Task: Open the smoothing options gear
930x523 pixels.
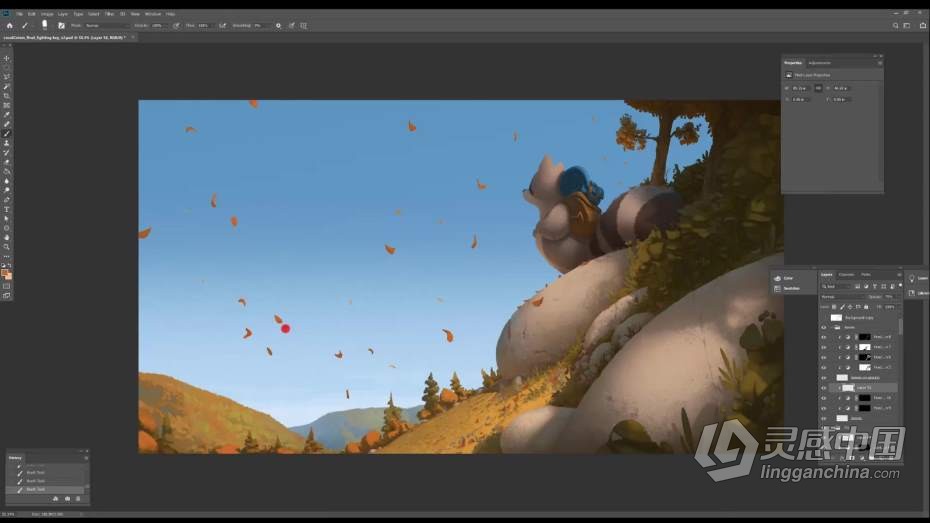Action: click(x=278, y=25)
